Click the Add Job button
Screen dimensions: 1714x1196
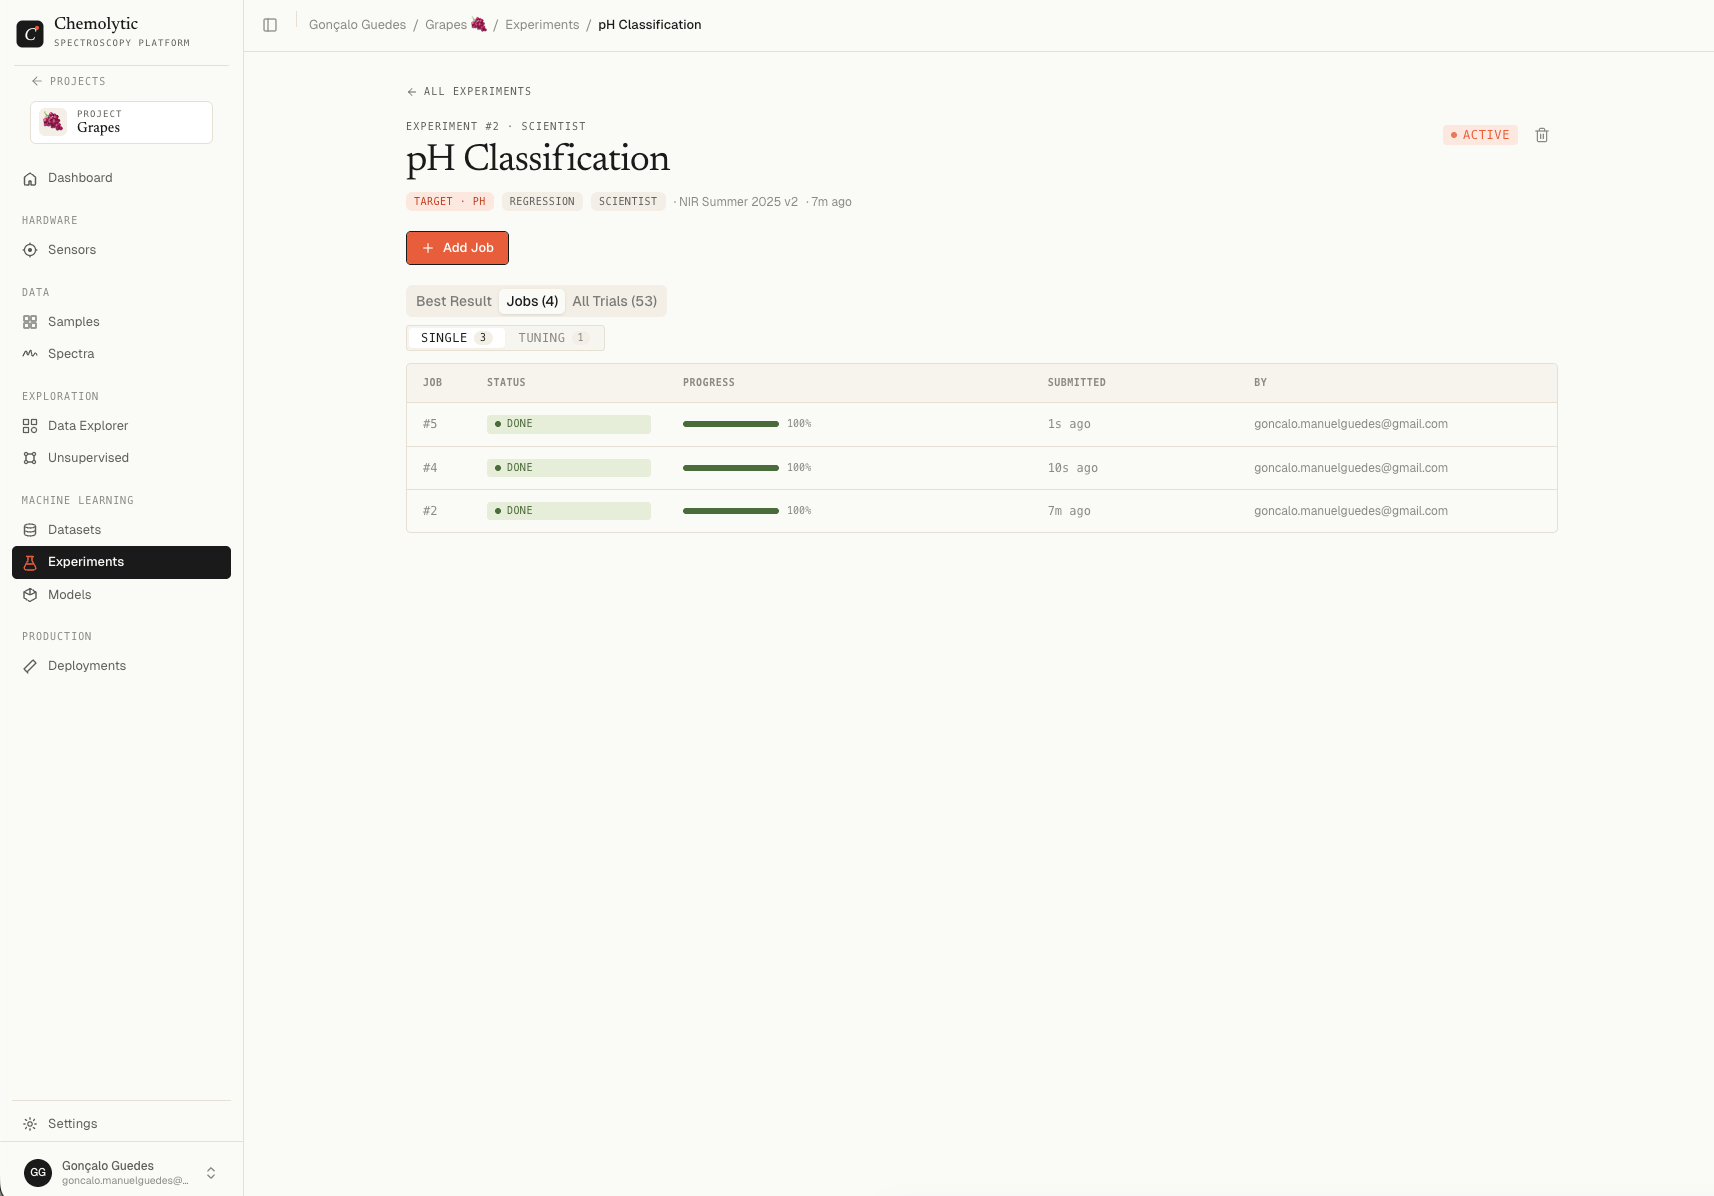coord(457,248)
